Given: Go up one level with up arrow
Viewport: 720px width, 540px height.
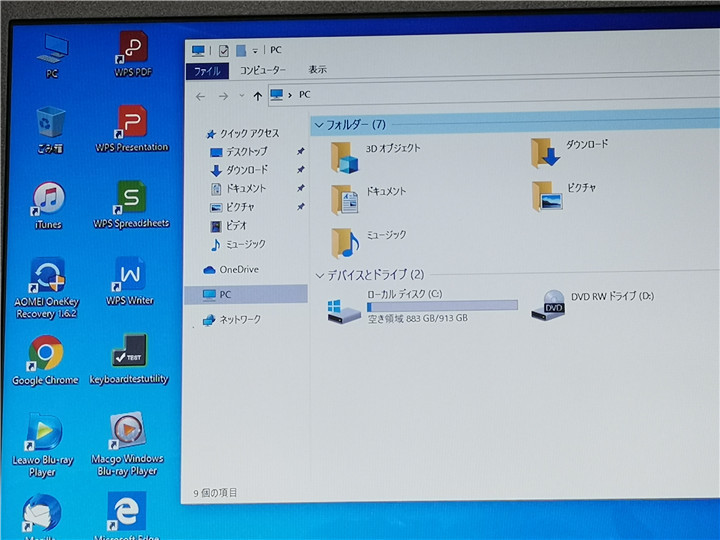Looking at the screenshot, I should pyautogui.click(x=258, y=96).
